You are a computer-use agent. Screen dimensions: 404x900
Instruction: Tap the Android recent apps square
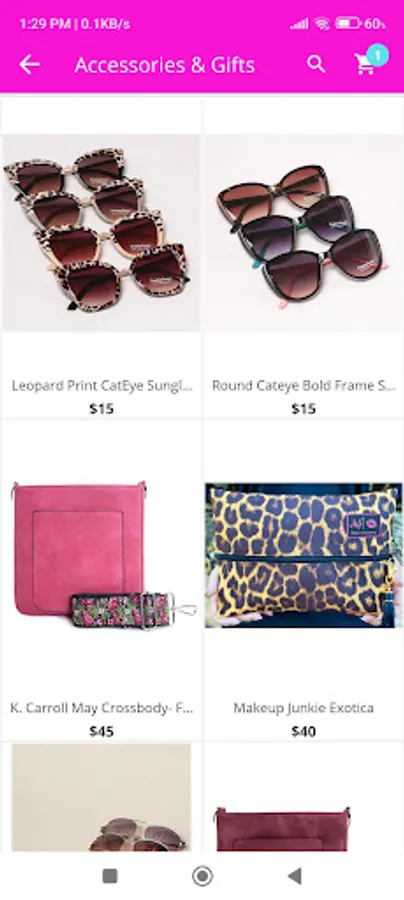coord(110,876)
